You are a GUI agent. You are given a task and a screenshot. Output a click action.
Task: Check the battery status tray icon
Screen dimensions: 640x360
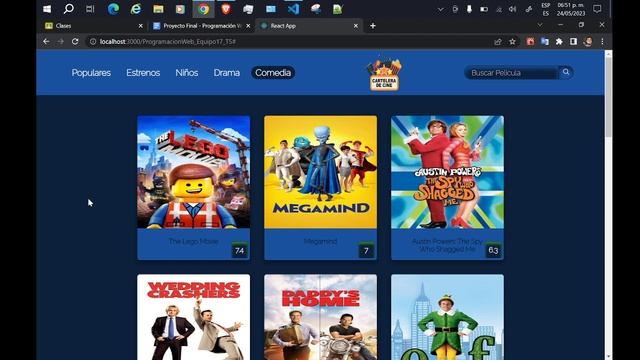(x=484, y=9)
